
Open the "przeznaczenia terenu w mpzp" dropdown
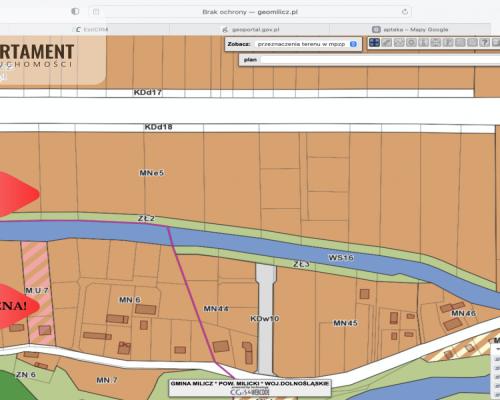pyautogui.click(x=307, y=44)
